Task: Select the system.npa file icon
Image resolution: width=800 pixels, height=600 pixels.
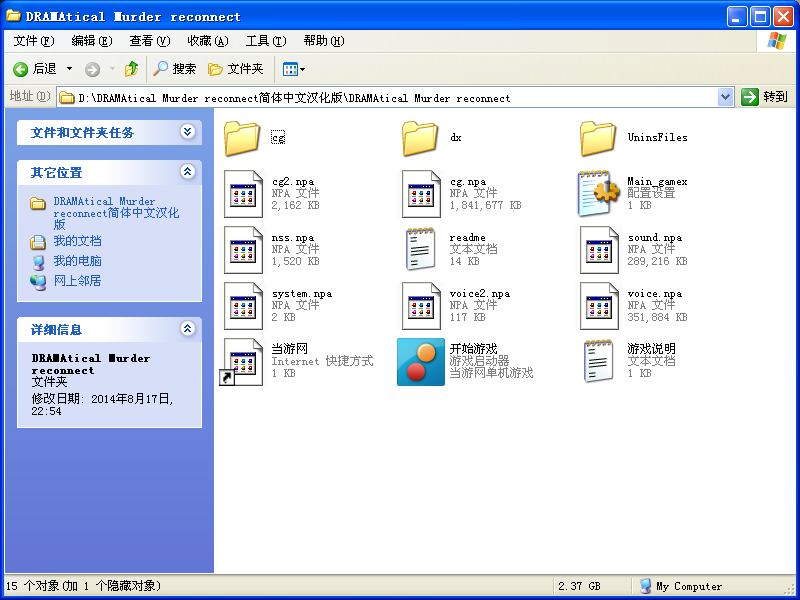Action: point(243,306)
